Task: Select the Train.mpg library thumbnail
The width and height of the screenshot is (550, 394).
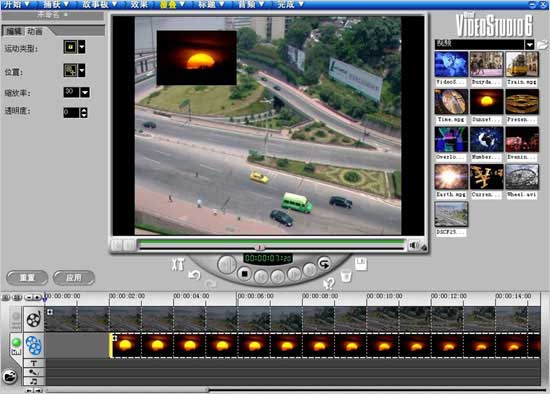Action: click(x=522, y=64)
